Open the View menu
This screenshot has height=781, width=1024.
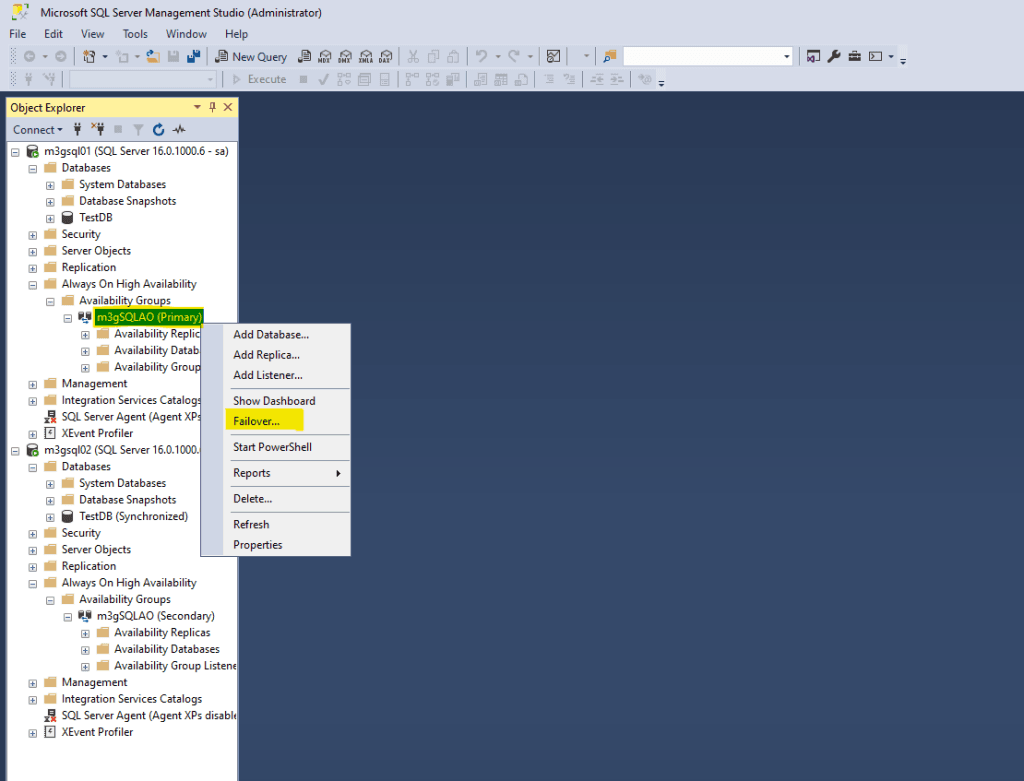(x=92, y=34)
